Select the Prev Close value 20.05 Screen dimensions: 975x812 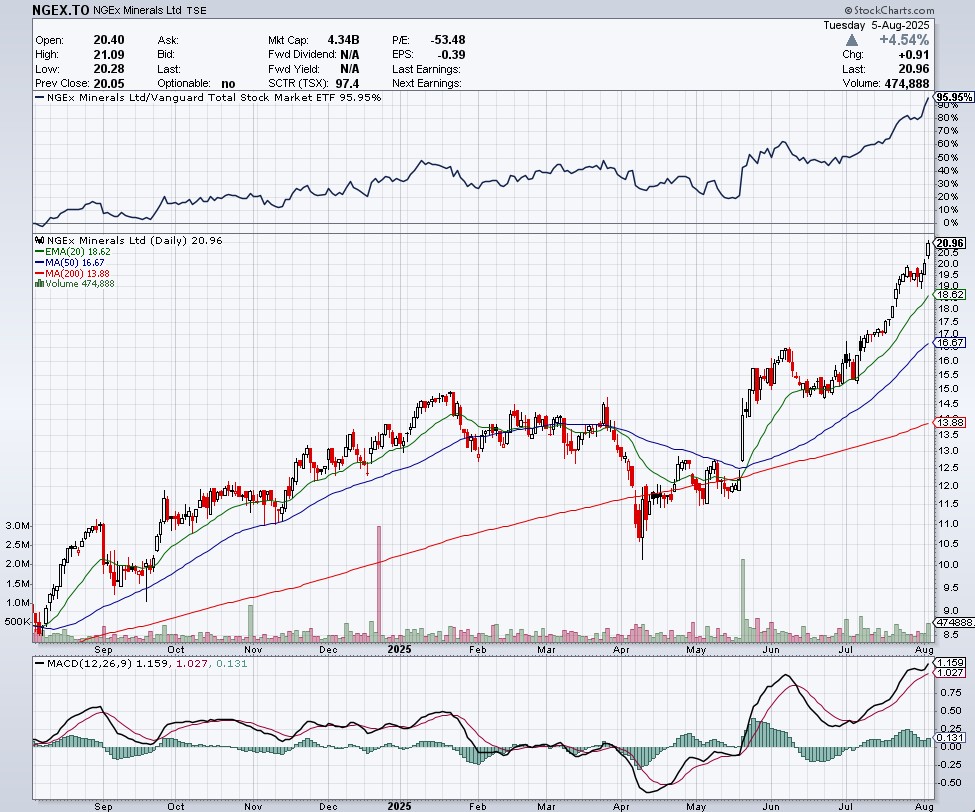tap(109, 83)
